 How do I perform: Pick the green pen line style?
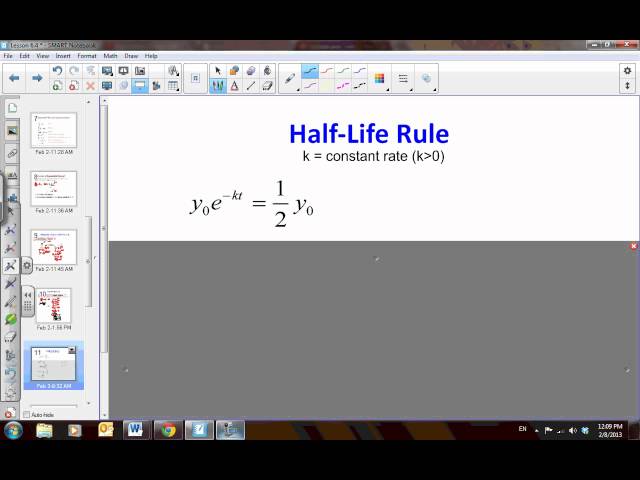[x=343, y=71]
